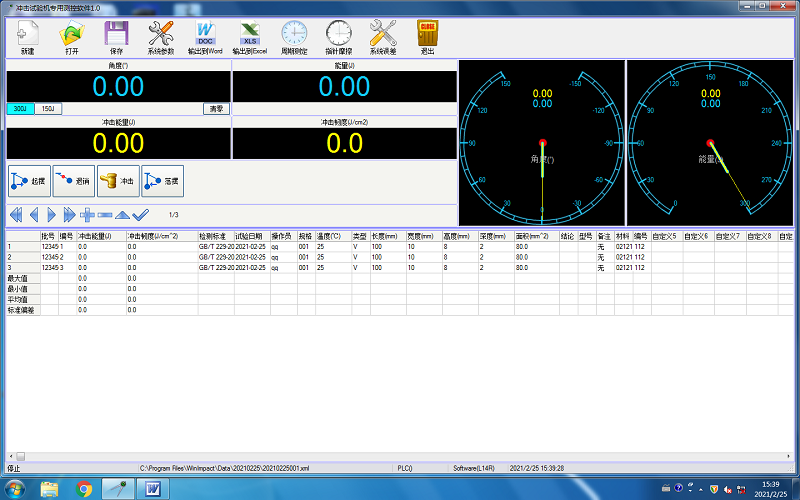Click the 最大值 summary row label
The width and height of the screenshot is (800, 500).
(23, 278)
